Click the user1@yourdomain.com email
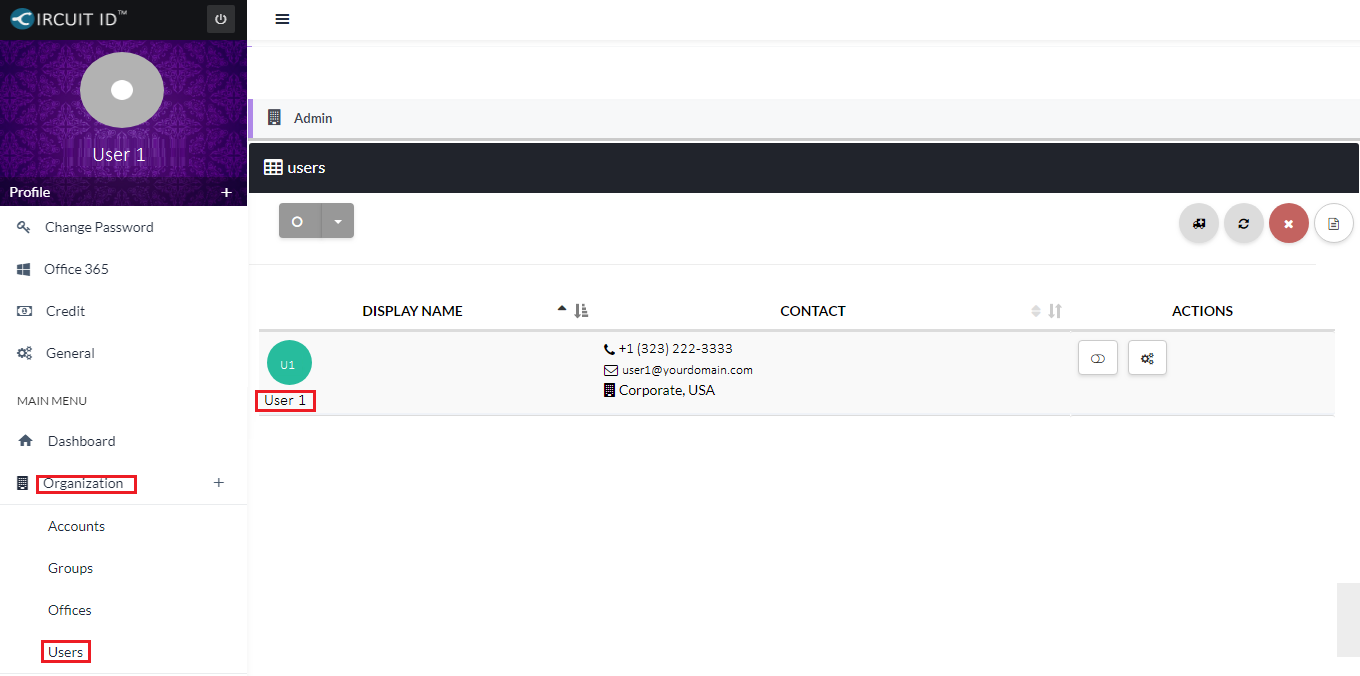Image resolution: width=1360 pixels, height=676 pixels. click(x=687, y=370)
